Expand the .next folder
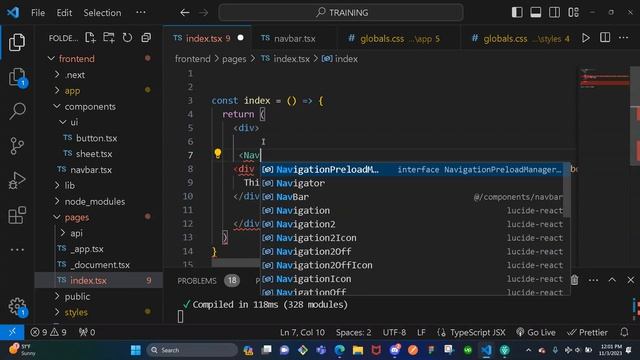 click(x=75, y=75)
